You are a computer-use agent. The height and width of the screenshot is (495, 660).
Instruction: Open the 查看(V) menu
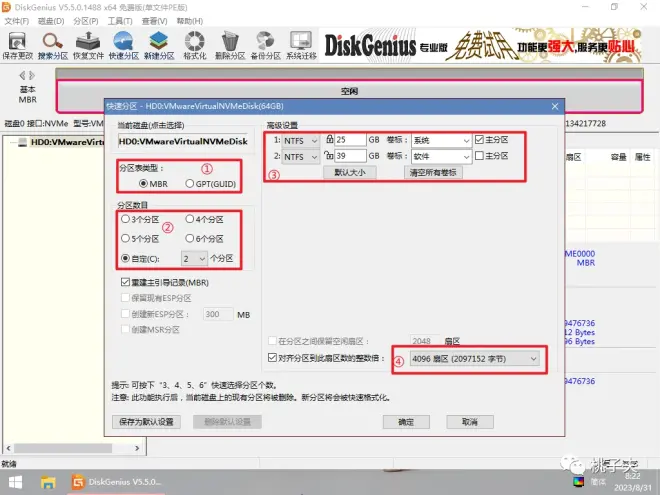(x=154, y=21)
